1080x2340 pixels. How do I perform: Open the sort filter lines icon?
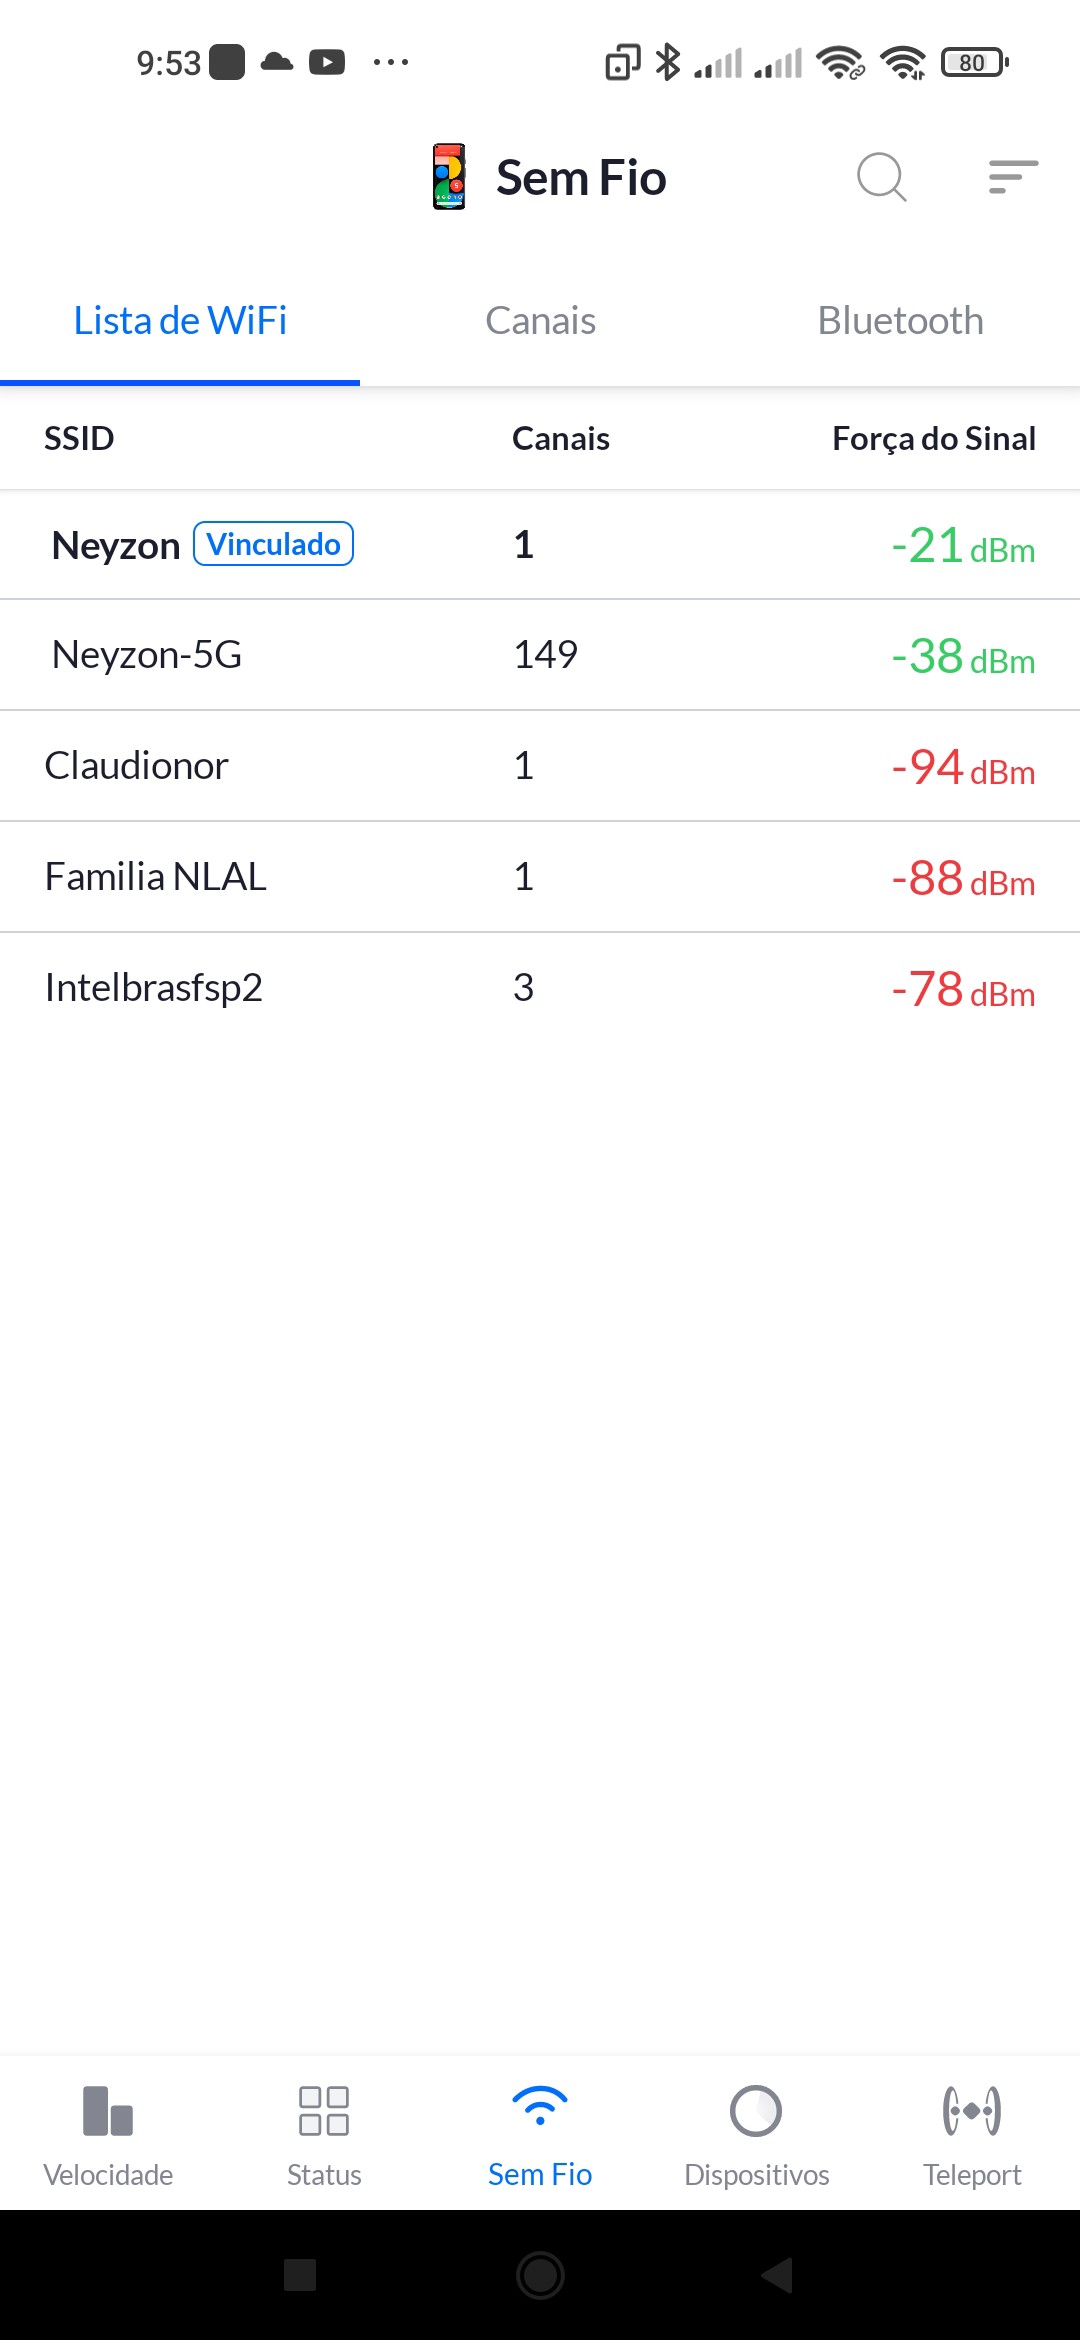point(1013,177)
